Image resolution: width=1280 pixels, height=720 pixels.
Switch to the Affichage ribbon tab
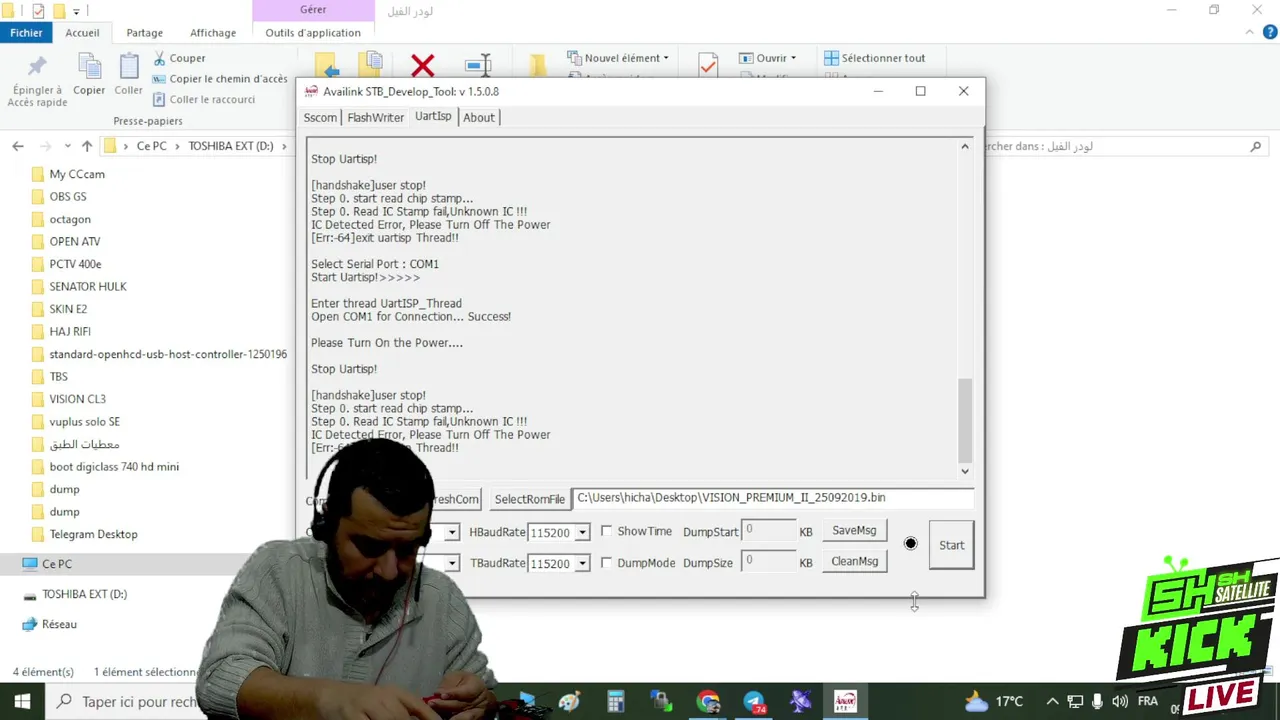tap(213, 32)
